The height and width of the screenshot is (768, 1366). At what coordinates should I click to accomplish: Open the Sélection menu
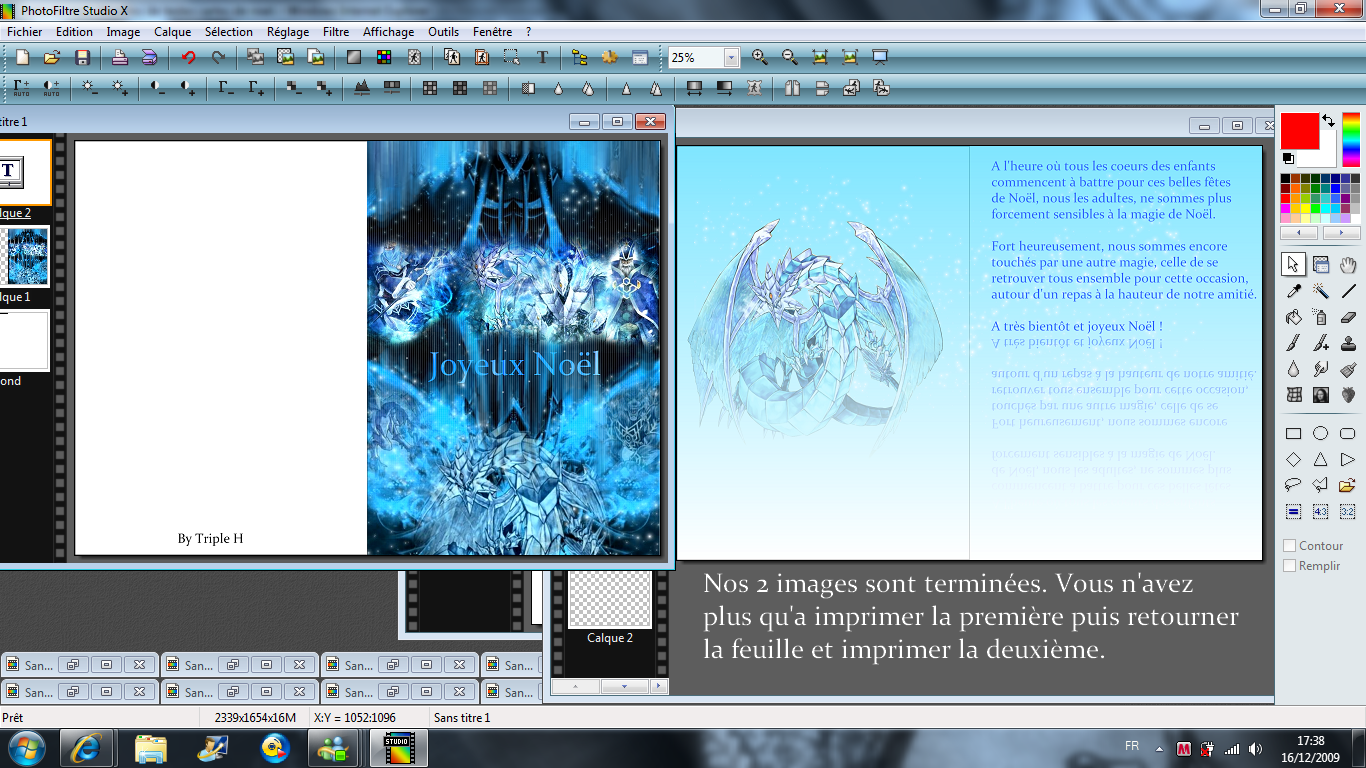click(x=229, y=32)
